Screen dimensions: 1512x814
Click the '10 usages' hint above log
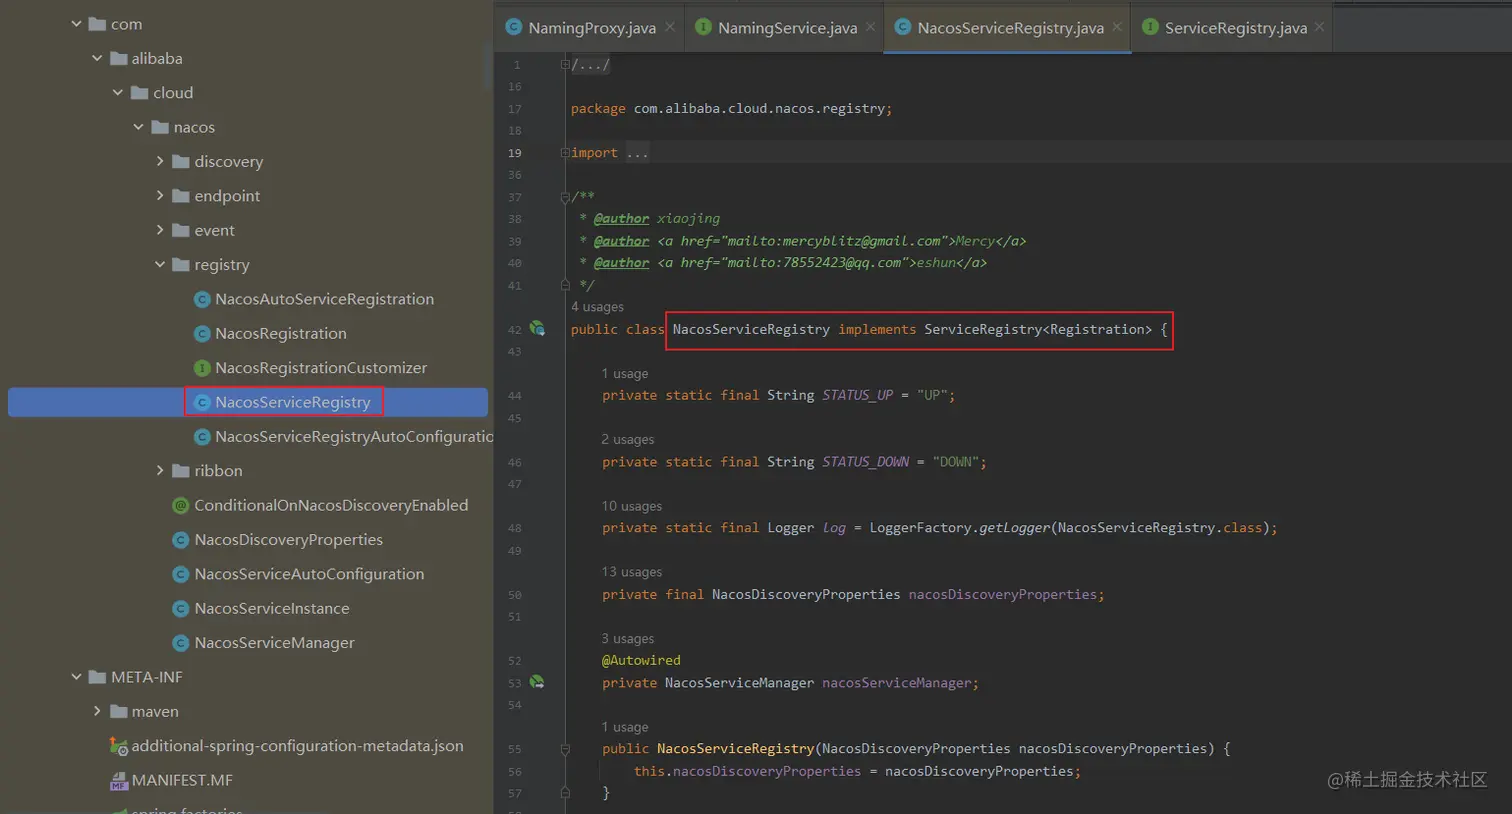(x=632, y=506)
